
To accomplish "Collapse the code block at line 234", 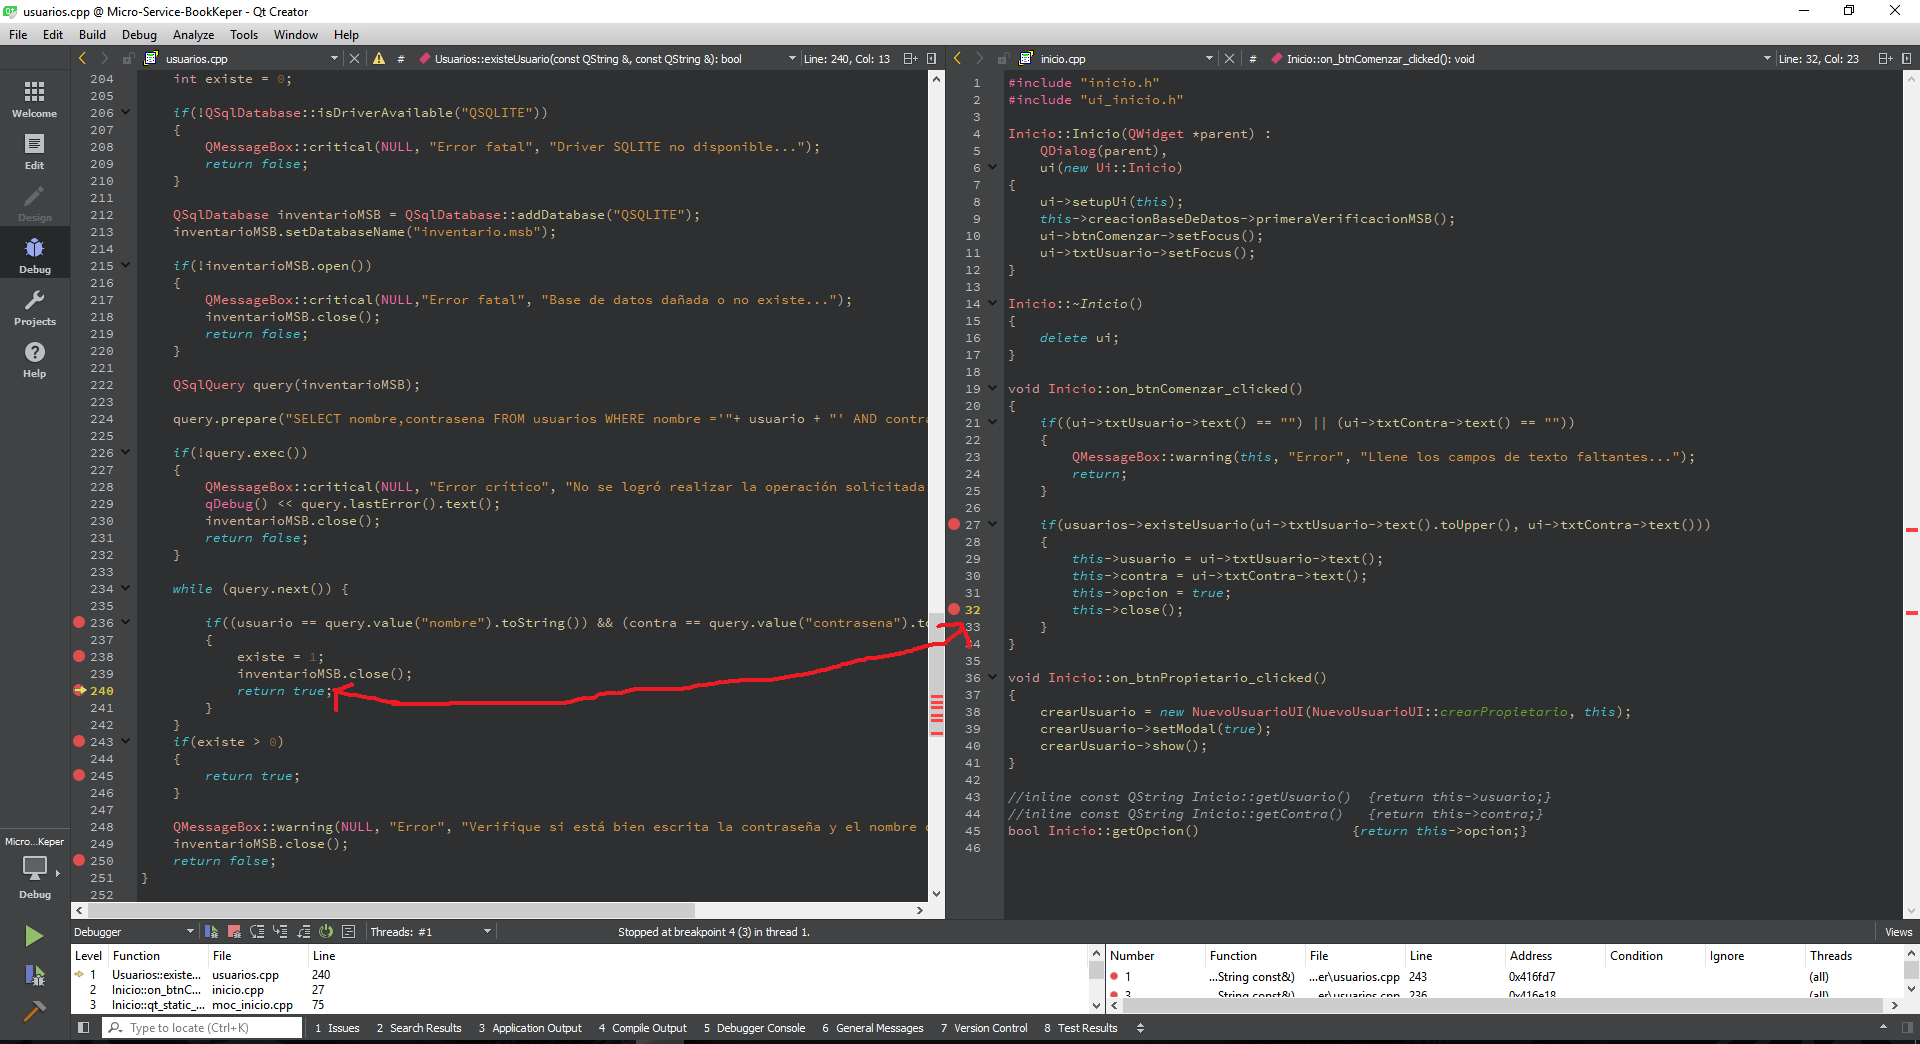I will (x=126, y=589).
